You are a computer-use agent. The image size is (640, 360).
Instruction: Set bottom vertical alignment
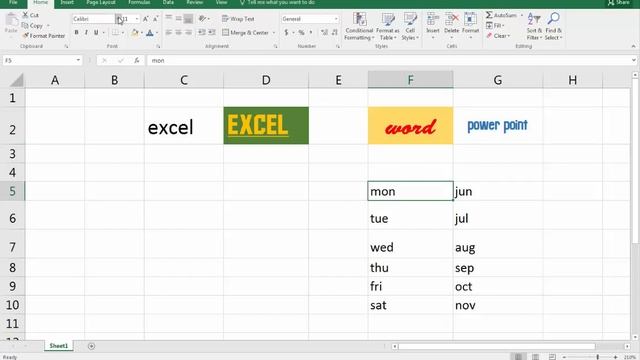click(x=188, y=18)
